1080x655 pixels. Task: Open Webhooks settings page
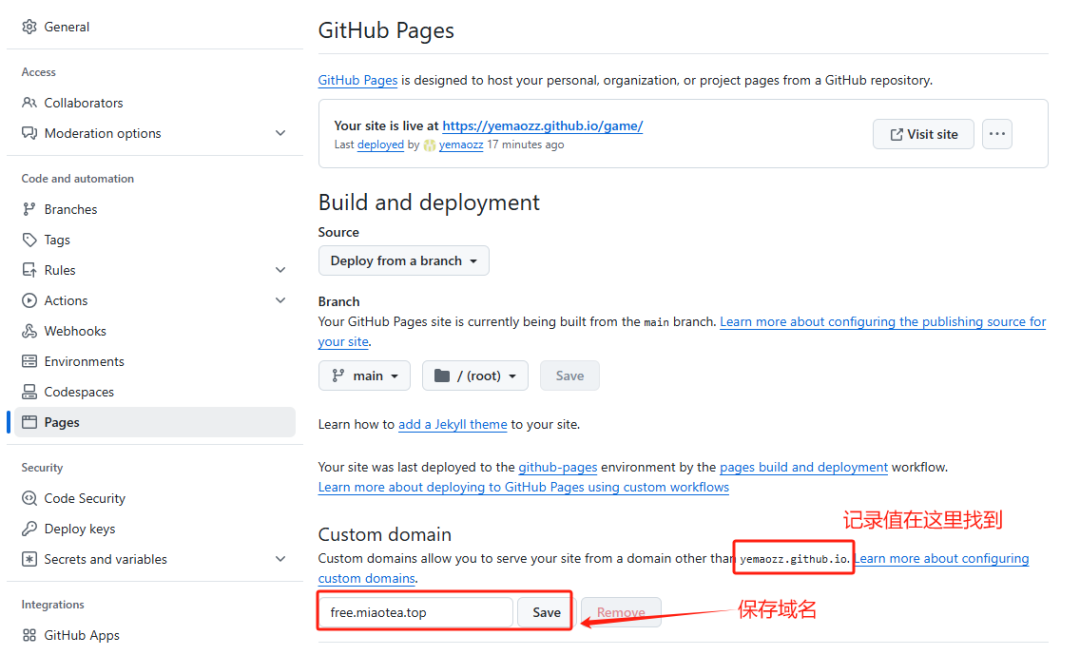[x=75, y=331]
